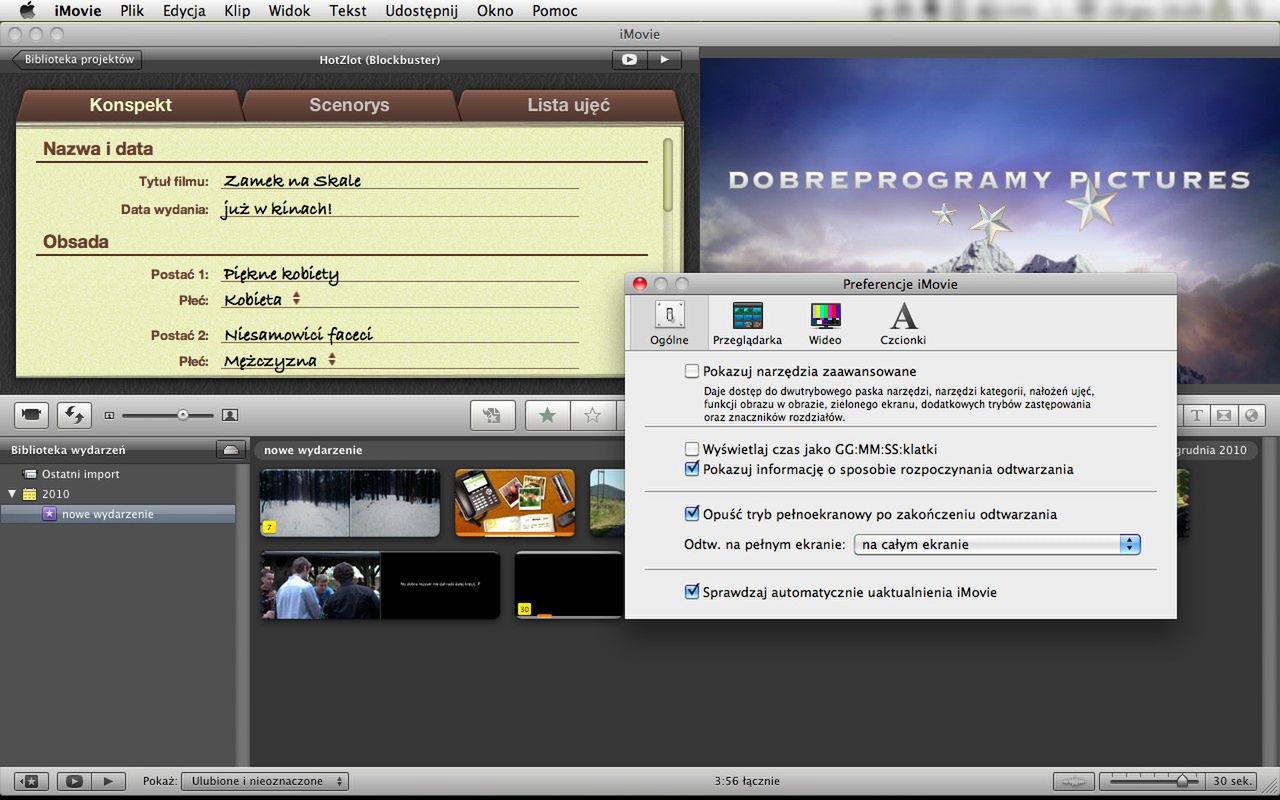Disable Sprawdzaj automatycznie uaktualnienia iMovie
The width and height of the screenshot is (1280, 800).
(x=691, y=591)
